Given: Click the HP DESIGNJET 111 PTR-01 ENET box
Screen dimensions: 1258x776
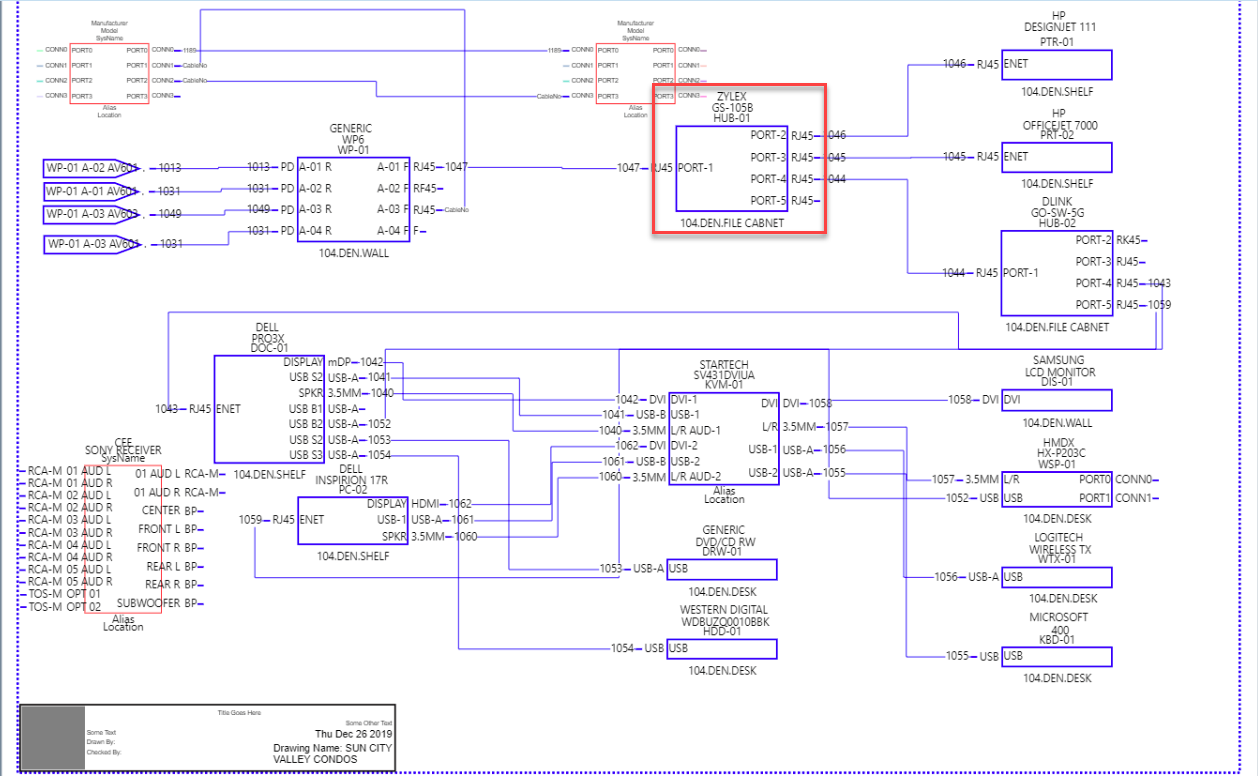Looking at the screenshot, I should click(1057, 65).
